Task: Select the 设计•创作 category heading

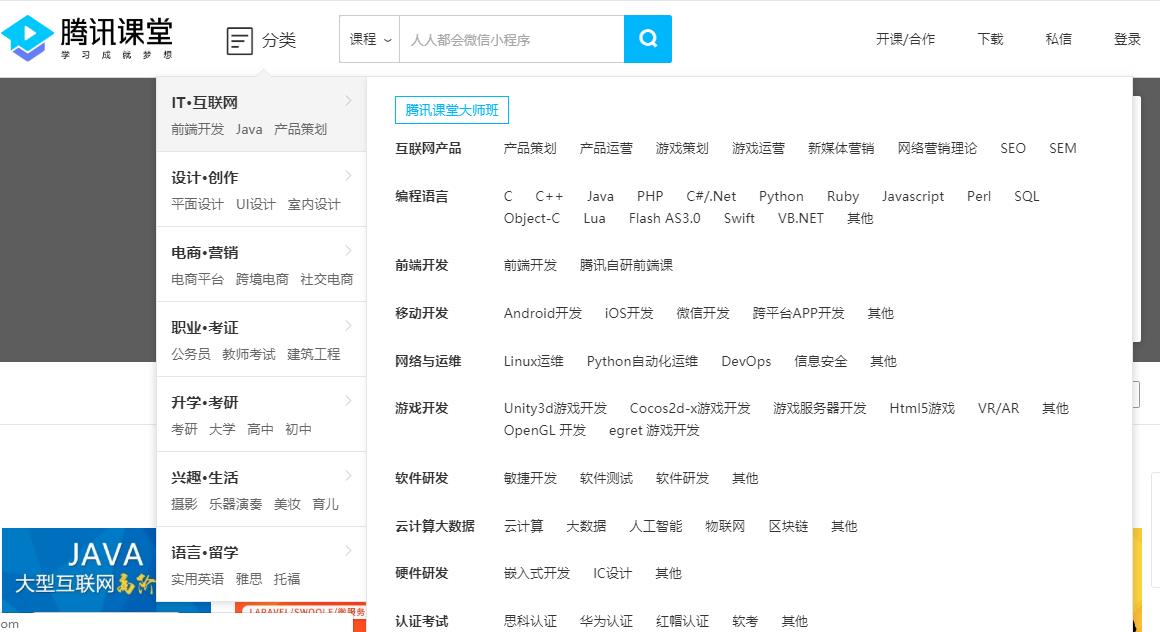Action: click(204, 178)
